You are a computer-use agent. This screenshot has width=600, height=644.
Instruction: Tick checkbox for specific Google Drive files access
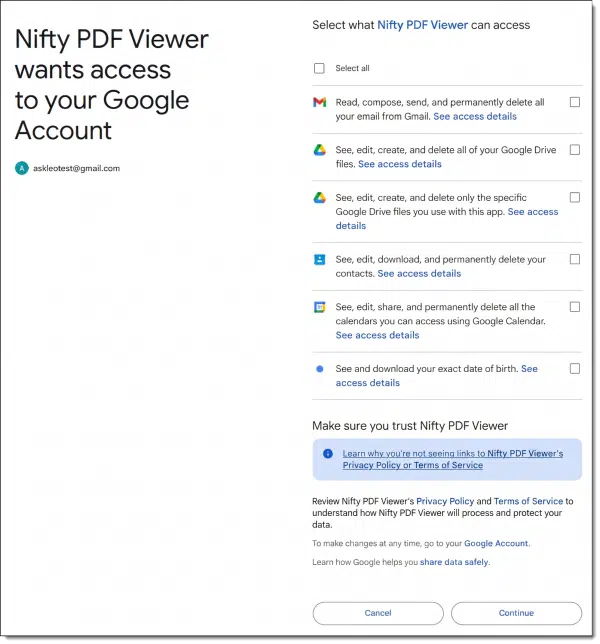(575, 197)
